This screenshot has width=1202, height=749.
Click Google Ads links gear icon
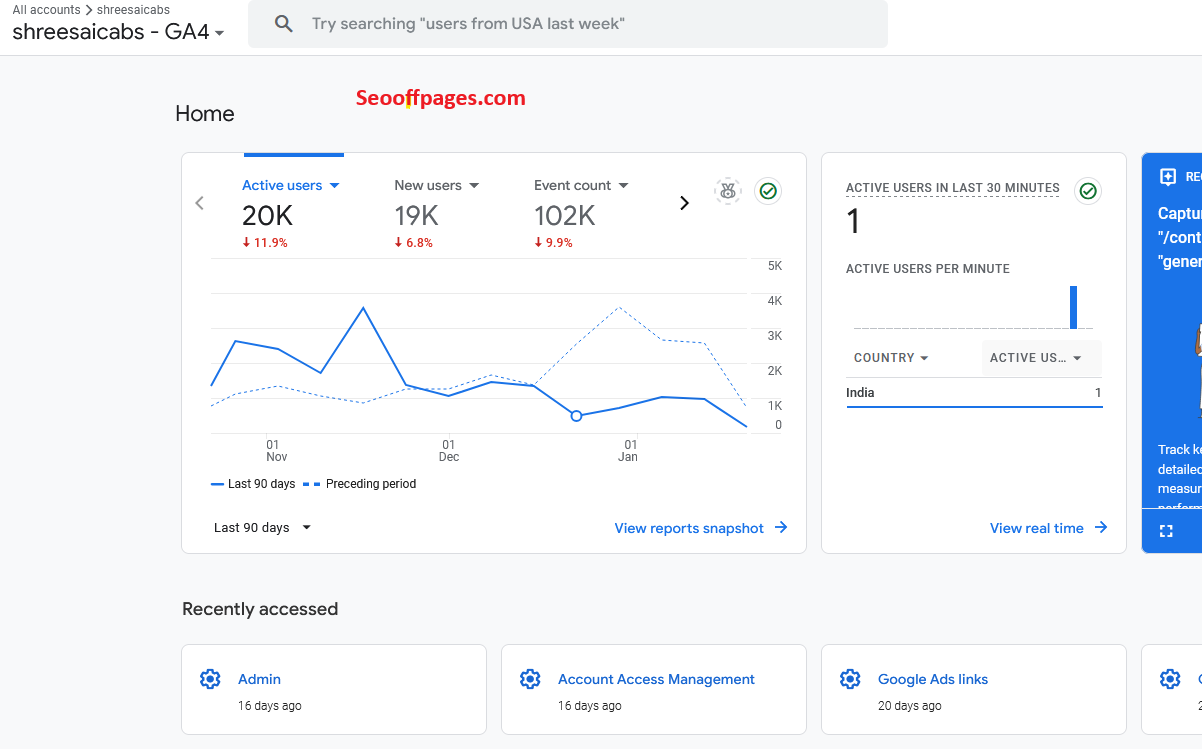click(x=850, y=680)
